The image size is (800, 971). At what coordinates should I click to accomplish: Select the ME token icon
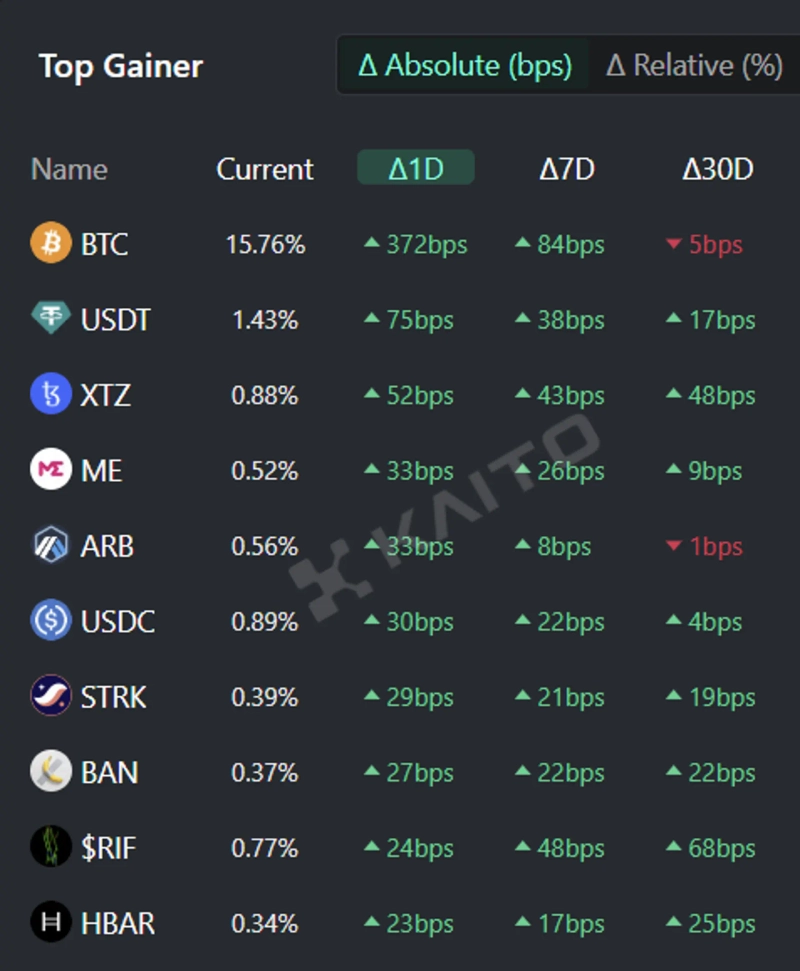click(x=51, y=471)
